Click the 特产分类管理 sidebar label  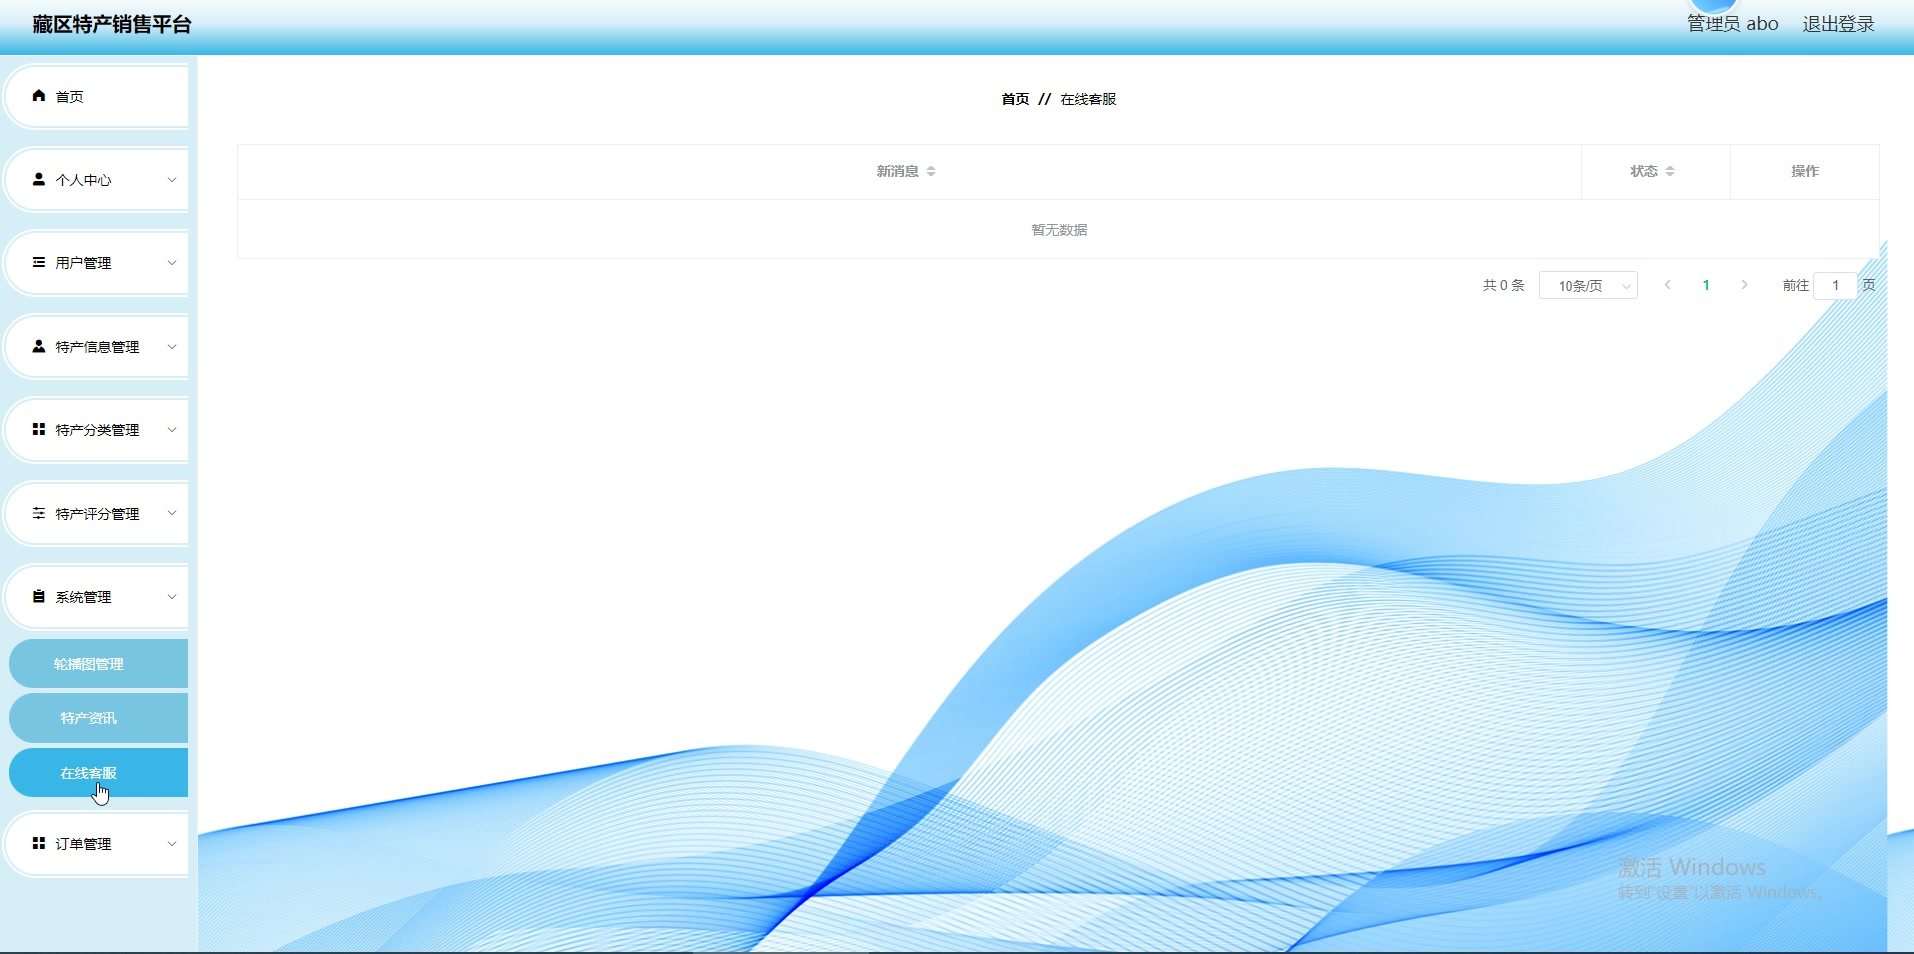coord(97,430)
